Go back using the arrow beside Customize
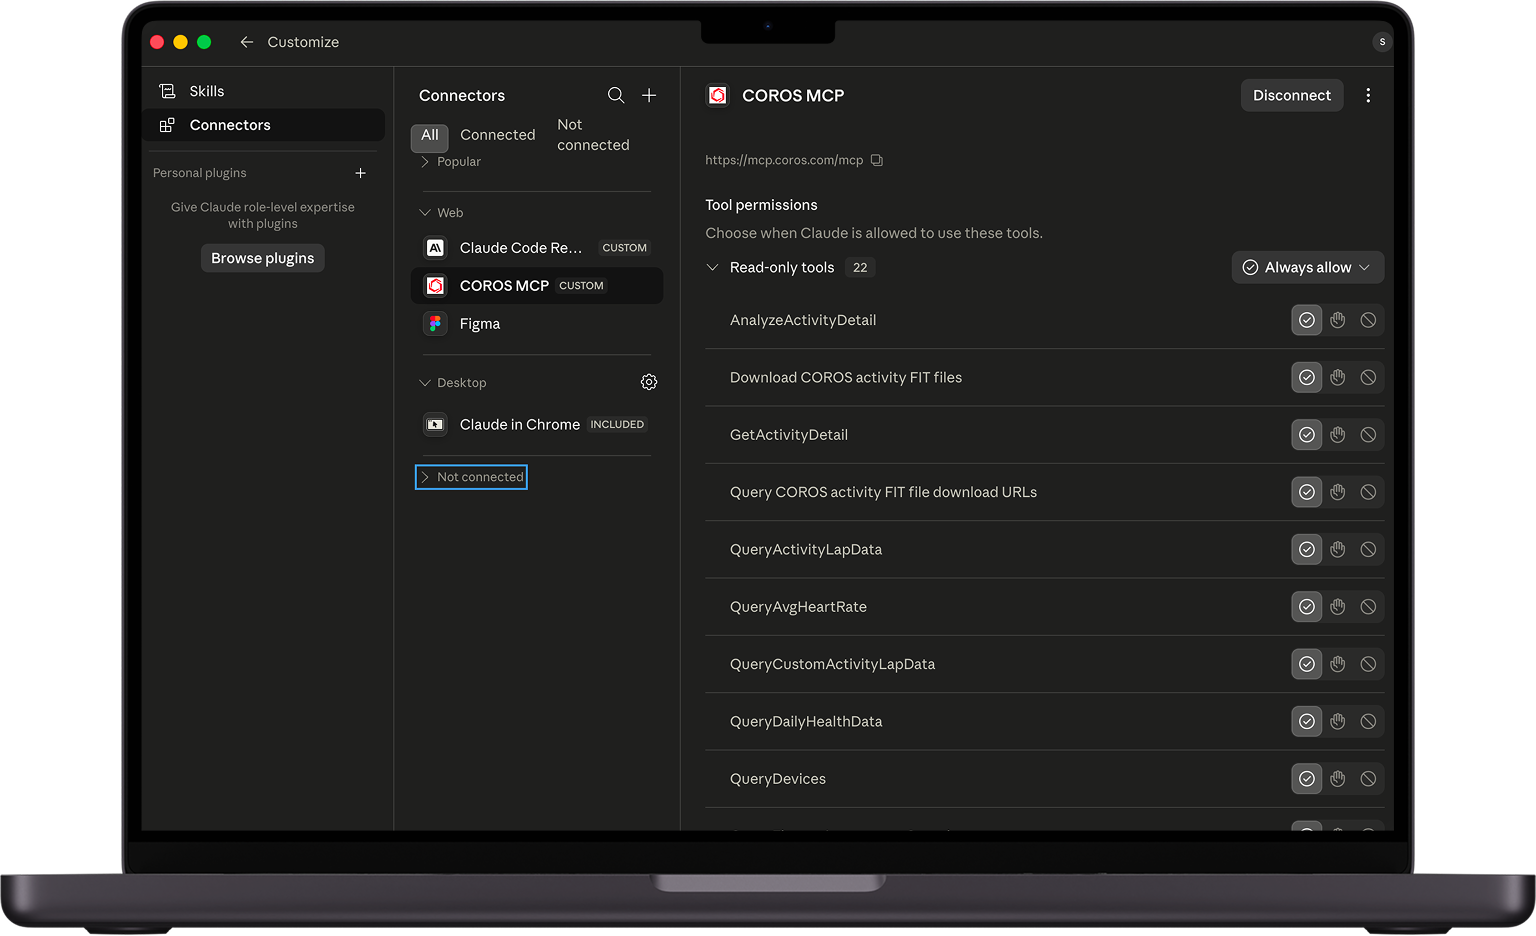 [x=246, y=42]
